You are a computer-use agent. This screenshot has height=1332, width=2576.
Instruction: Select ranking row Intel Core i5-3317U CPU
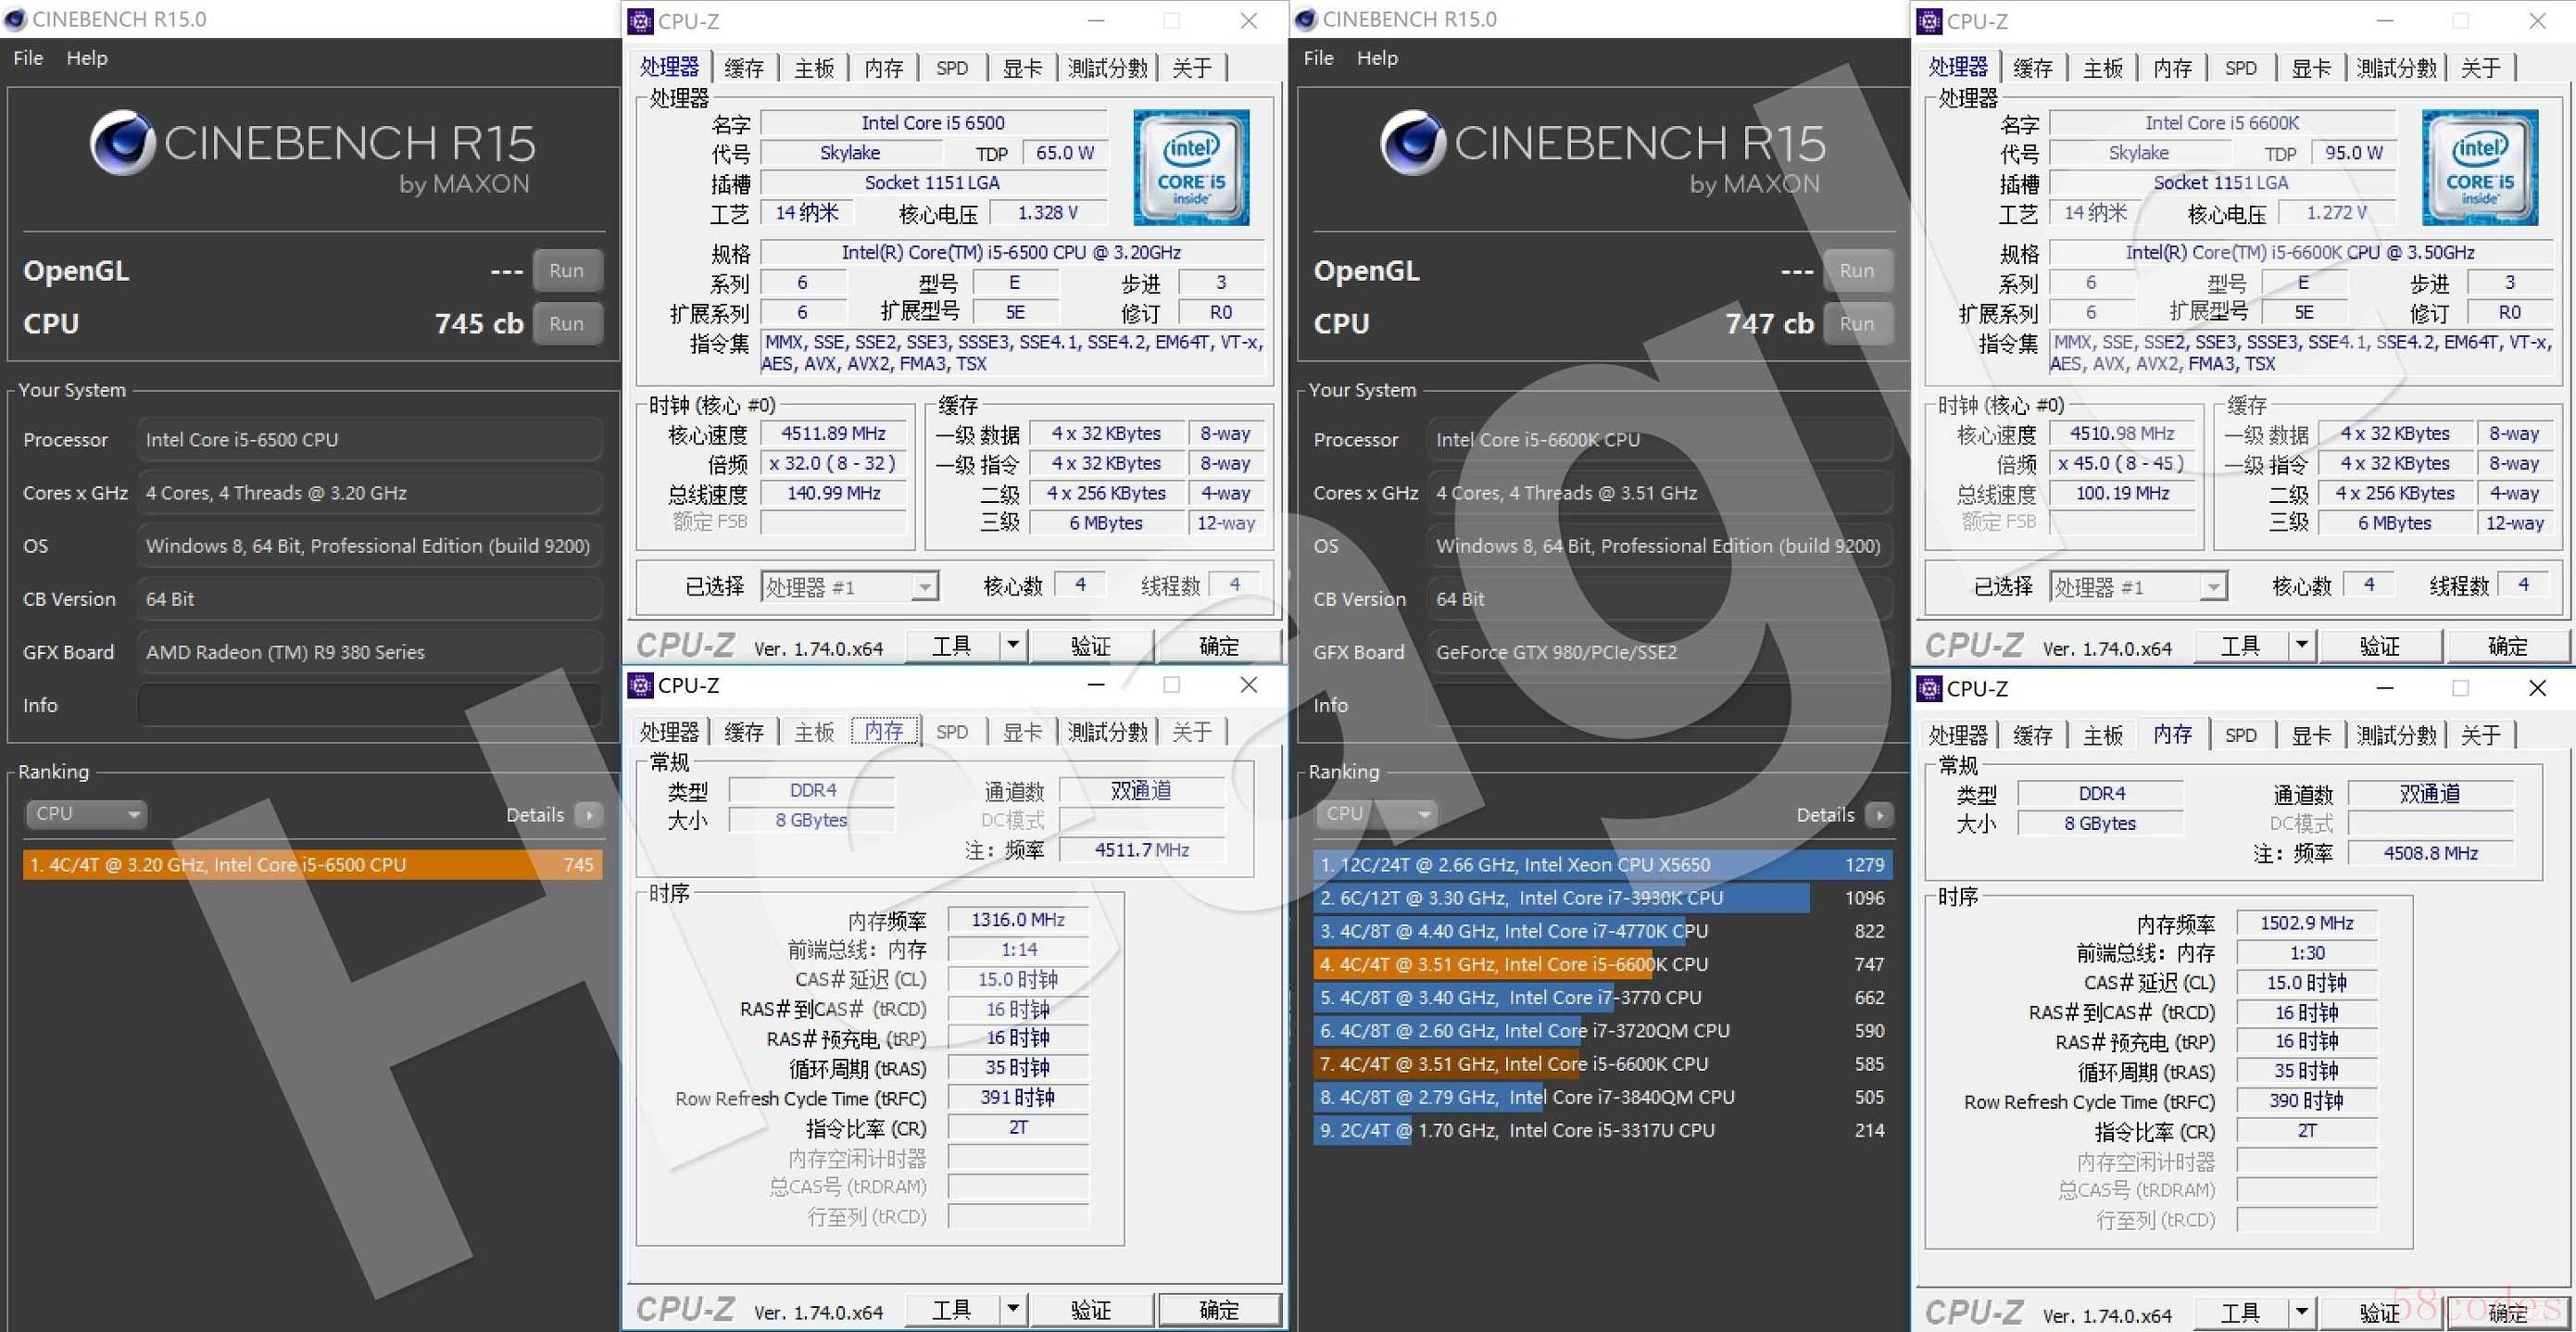point(1602,1130)
